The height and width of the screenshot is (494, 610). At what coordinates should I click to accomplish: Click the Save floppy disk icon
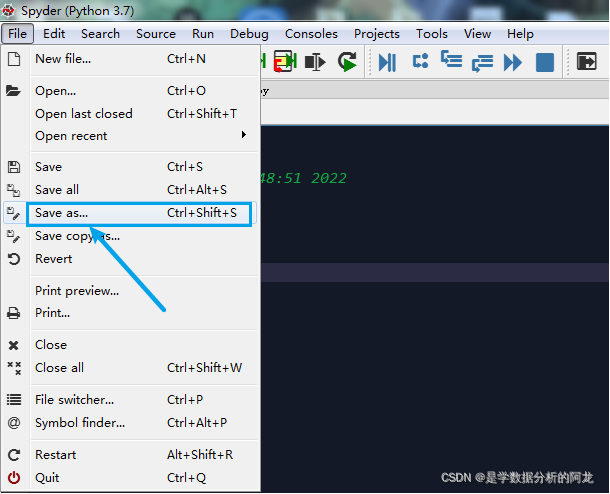pyautogui.click(x=14, y=167)
